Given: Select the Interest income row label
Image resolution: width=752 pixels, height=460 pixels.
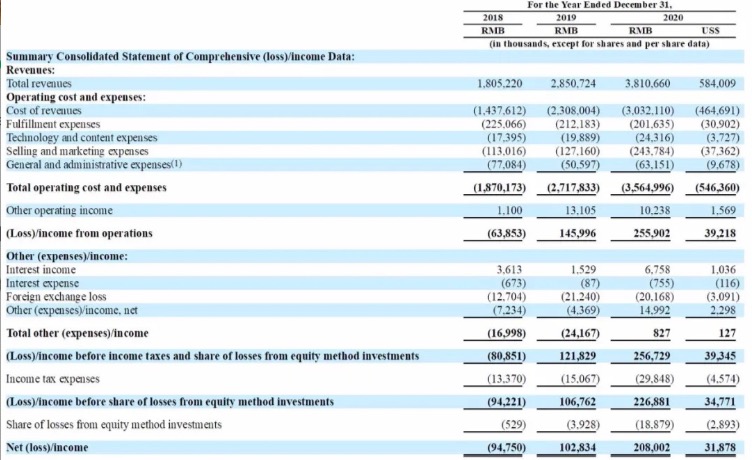Looking at the screenshot, I should [41, 270].
